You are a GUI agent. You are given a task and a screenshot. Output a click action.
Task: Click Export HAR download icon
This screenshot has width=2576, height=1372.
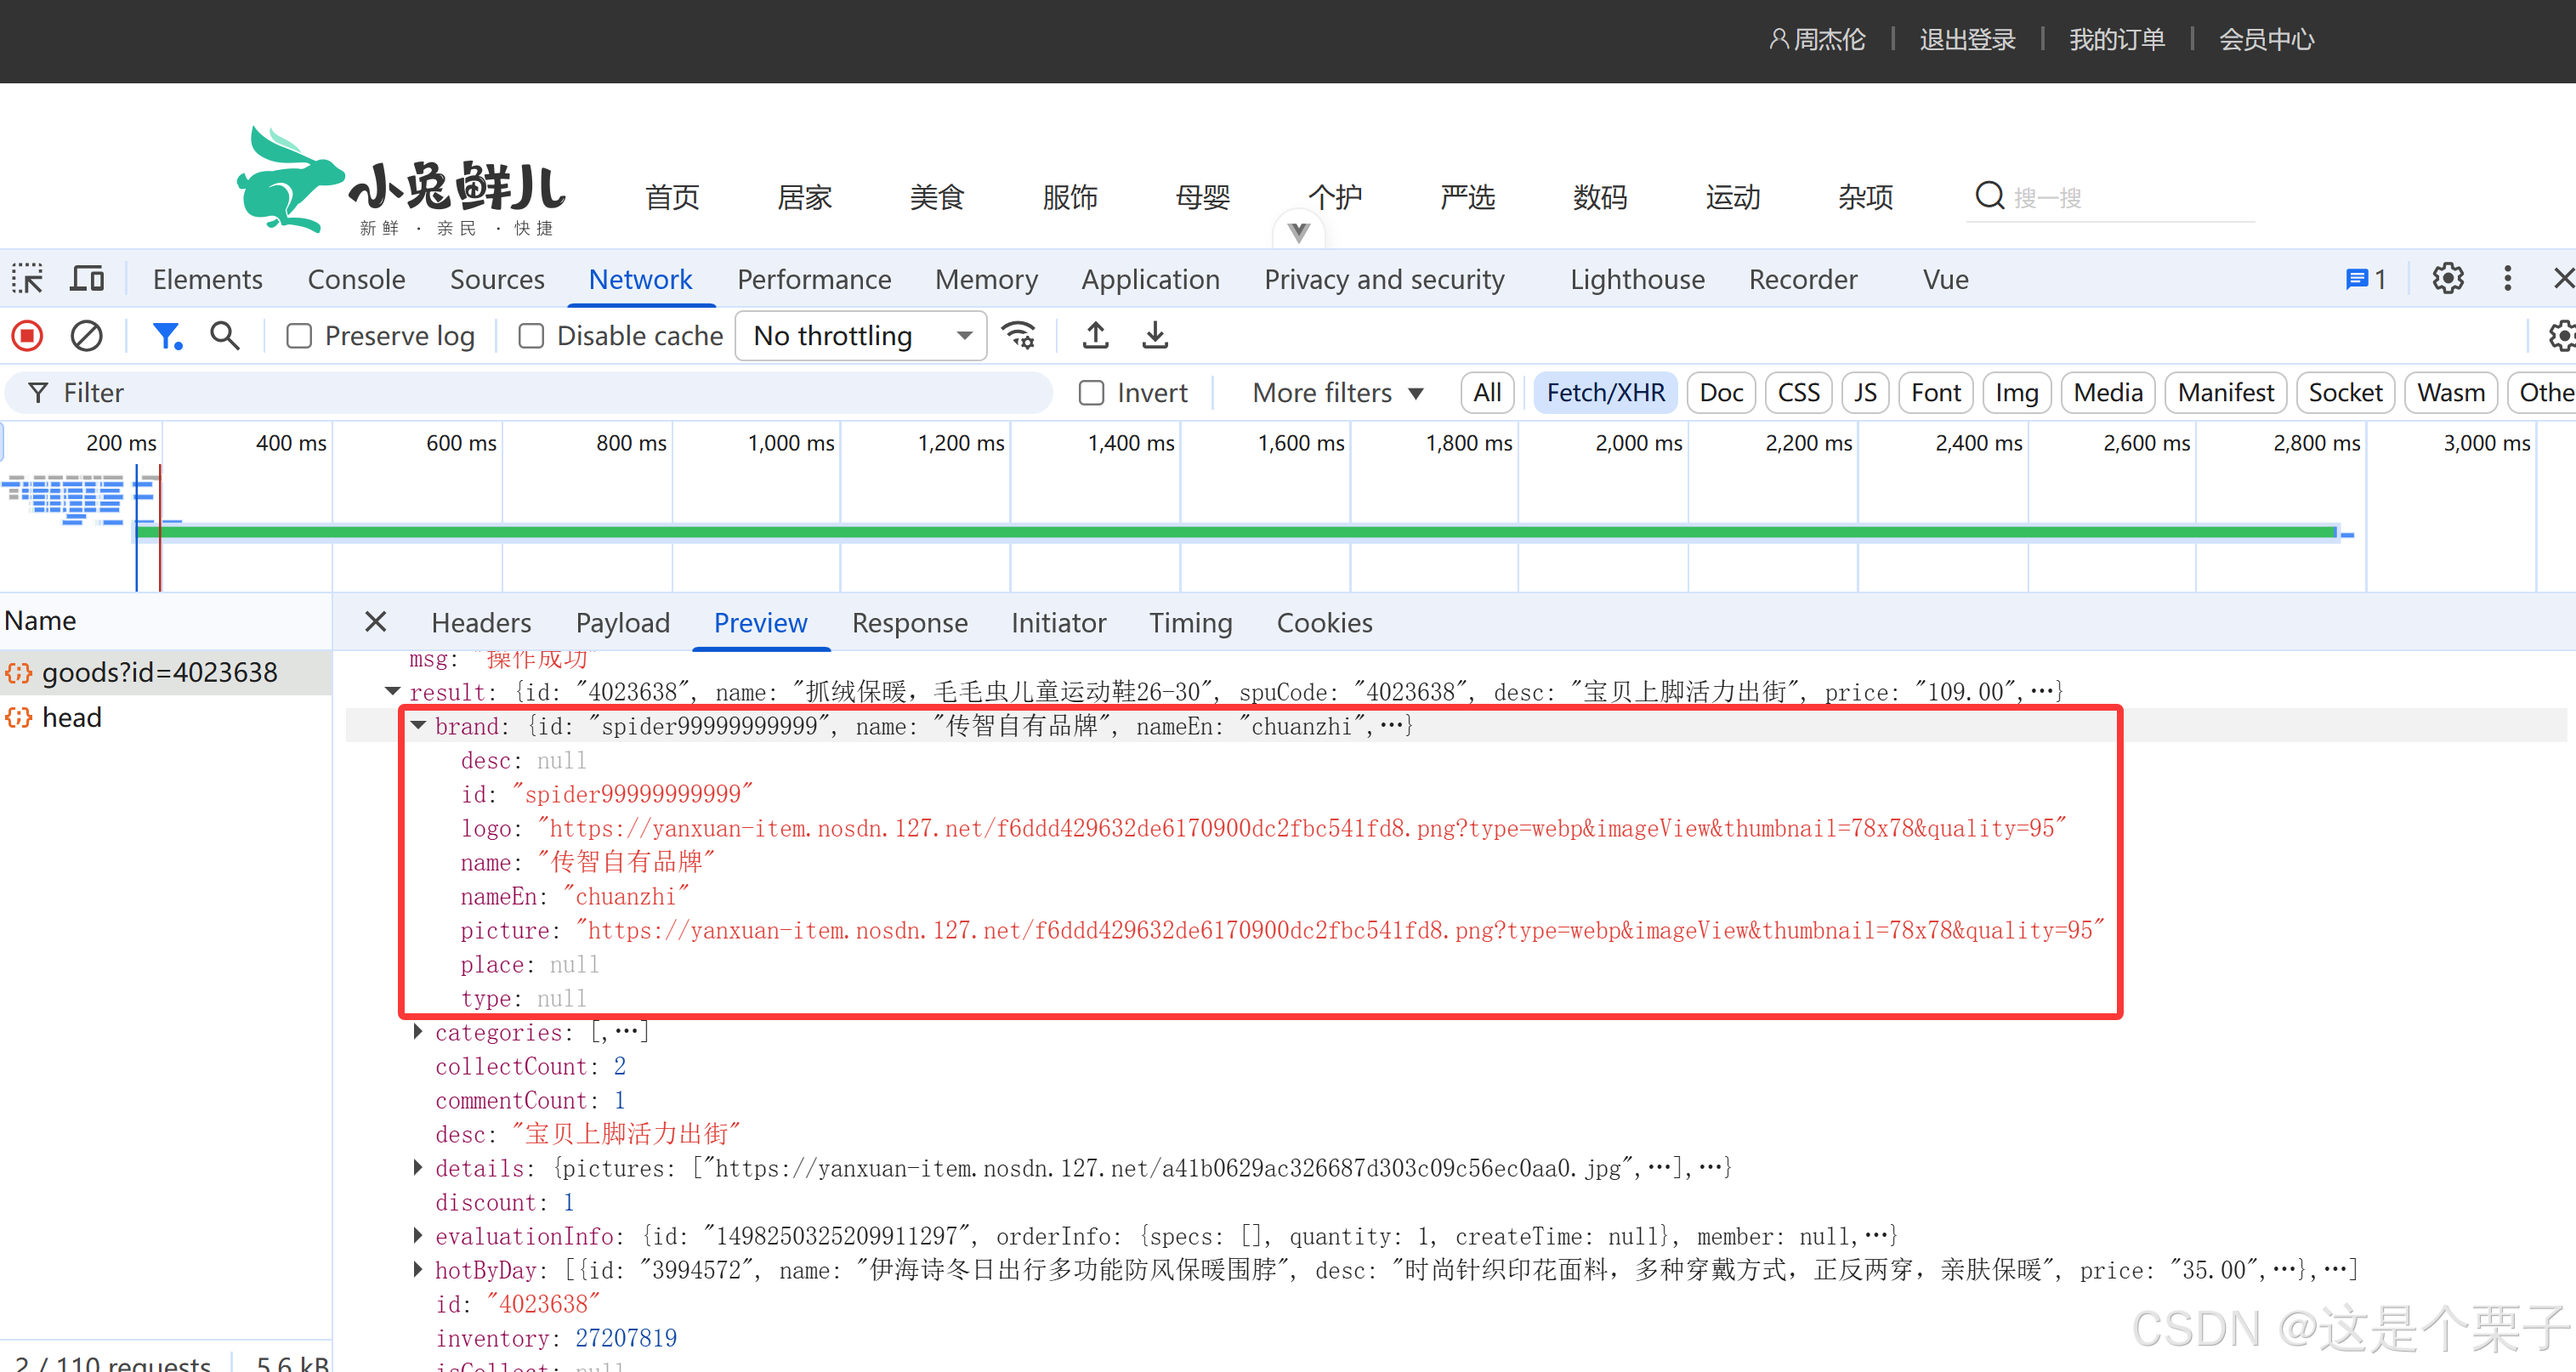point(1155,336)
